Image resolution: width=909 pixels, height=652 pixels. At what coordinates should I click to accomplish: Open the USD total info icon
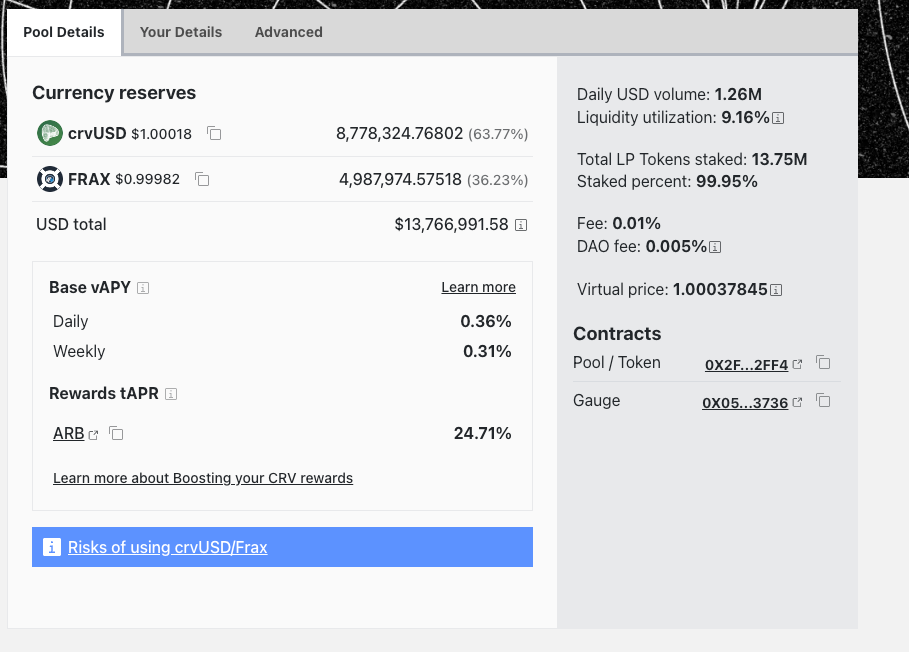[520, 225]
